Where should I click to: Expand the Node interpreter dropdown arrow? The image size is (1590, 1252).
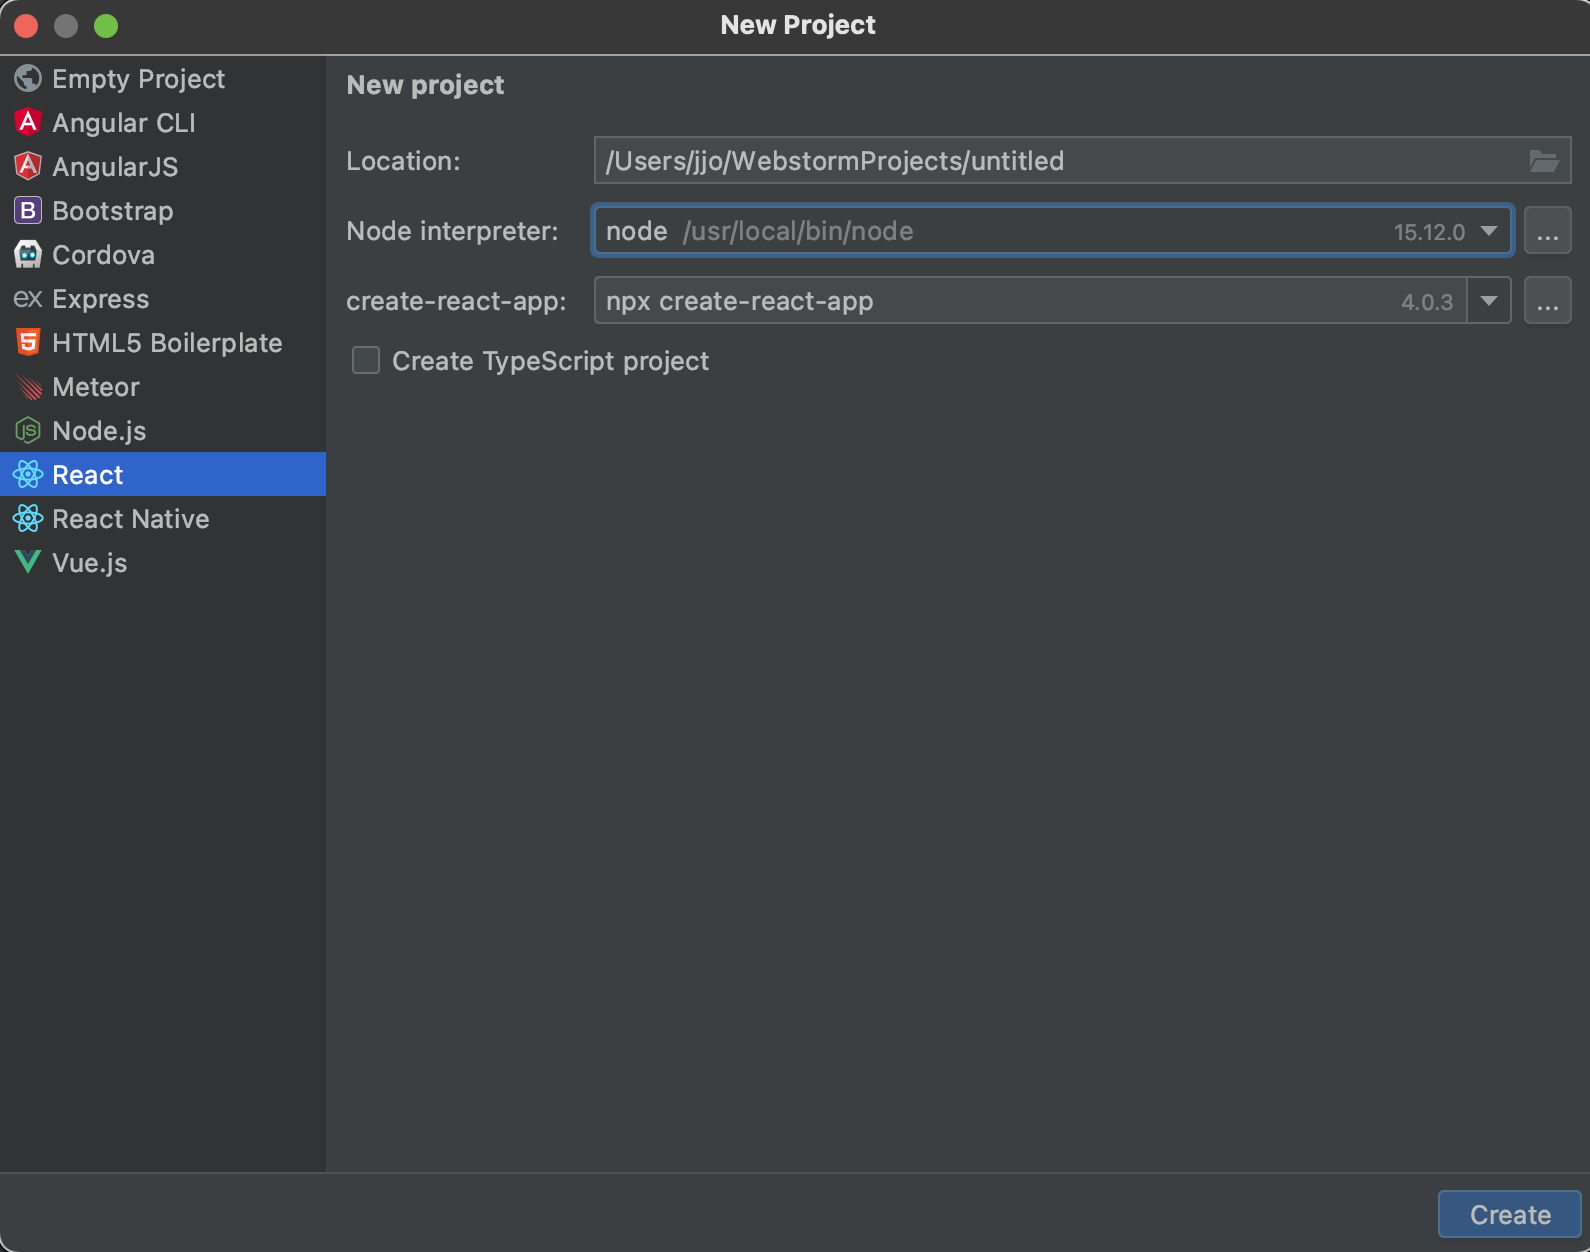click(x=1489, y=231)
